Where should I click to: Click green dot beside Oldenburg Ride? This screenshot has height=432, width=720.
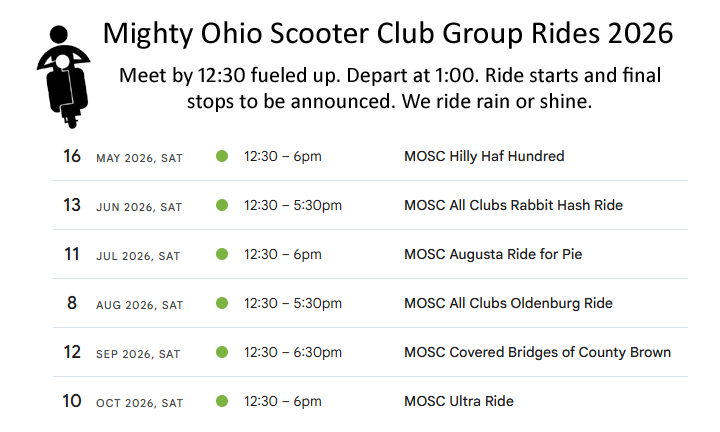click(222, 303)
